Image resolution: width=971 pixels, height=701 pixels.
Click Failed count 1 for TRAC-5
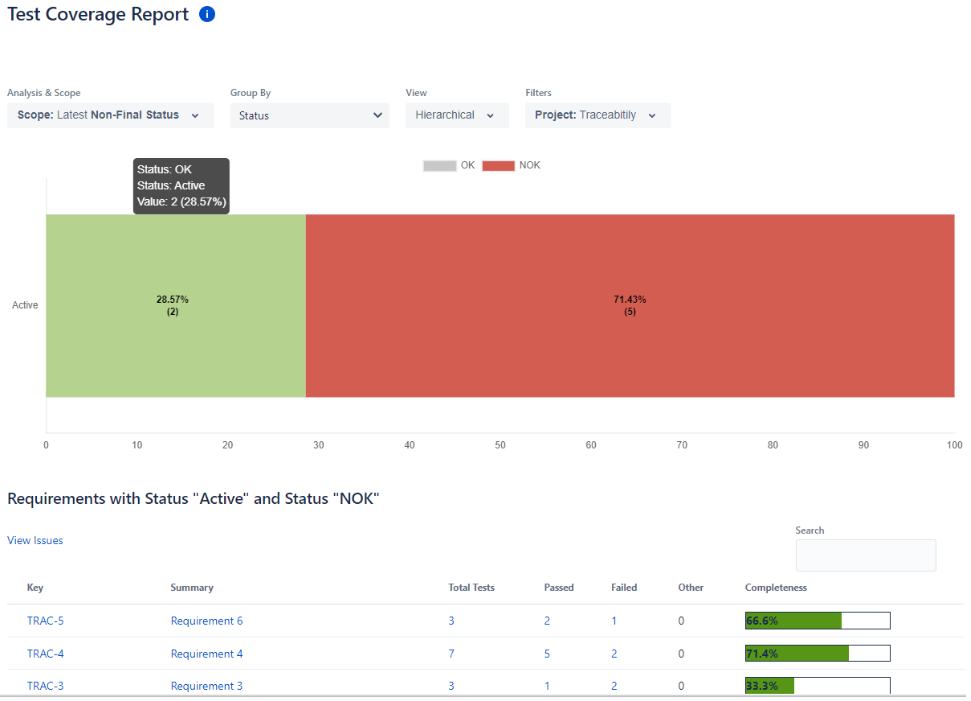(x=614, y=620)
